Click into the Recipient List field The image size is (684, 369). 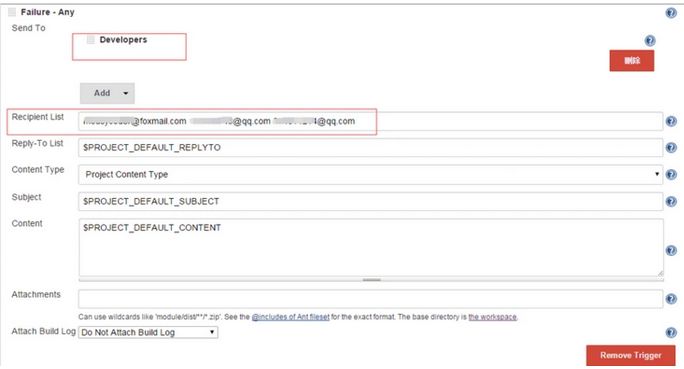click(x=370, y=121)
